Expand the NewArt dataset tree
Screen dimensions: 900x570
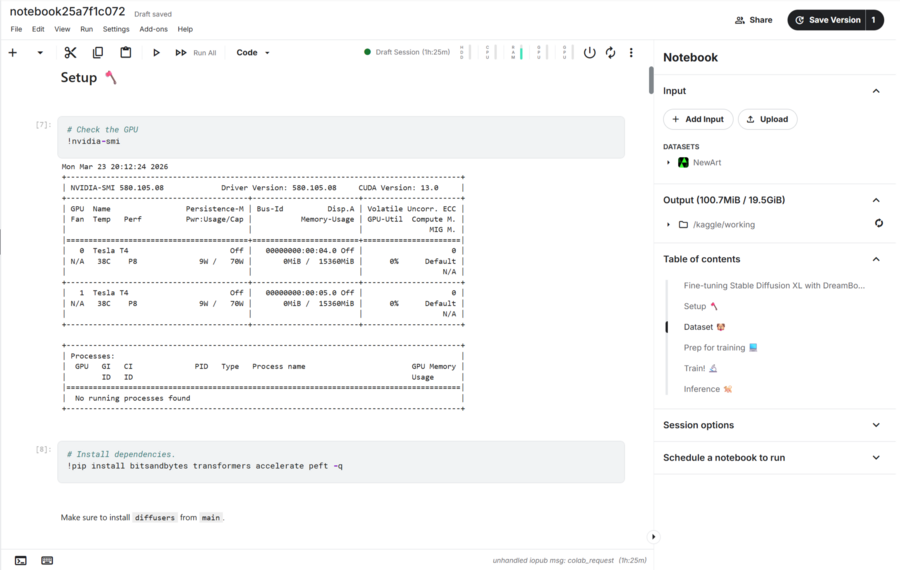click(x=668, y=162)
